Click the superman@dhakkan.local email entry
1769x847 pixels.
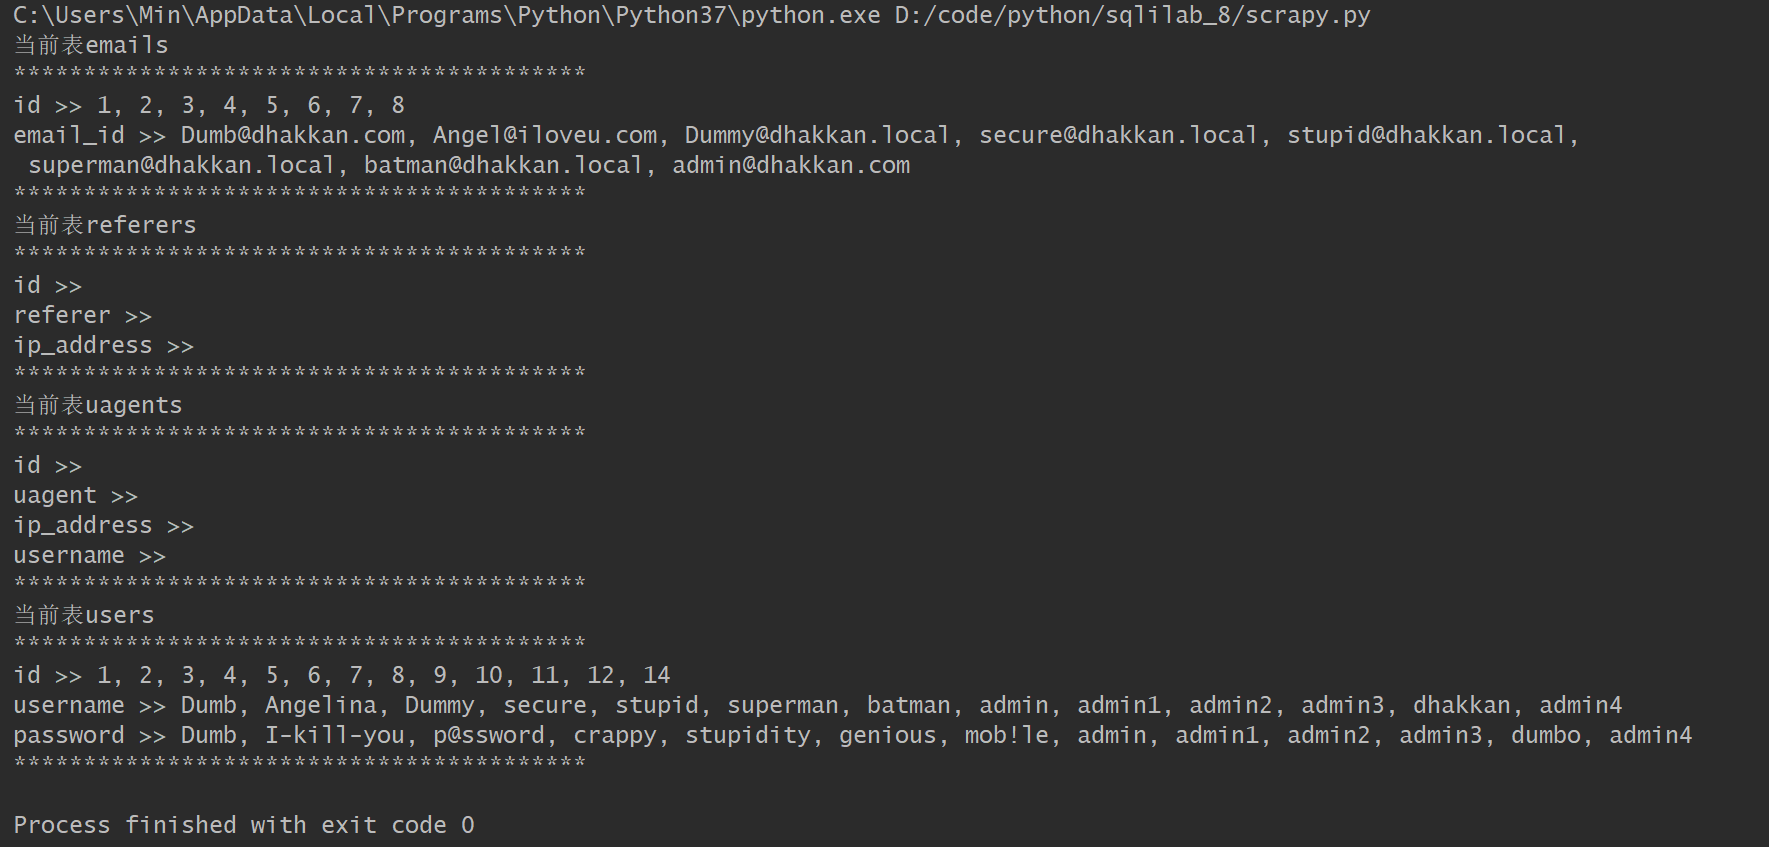[181, 165]
